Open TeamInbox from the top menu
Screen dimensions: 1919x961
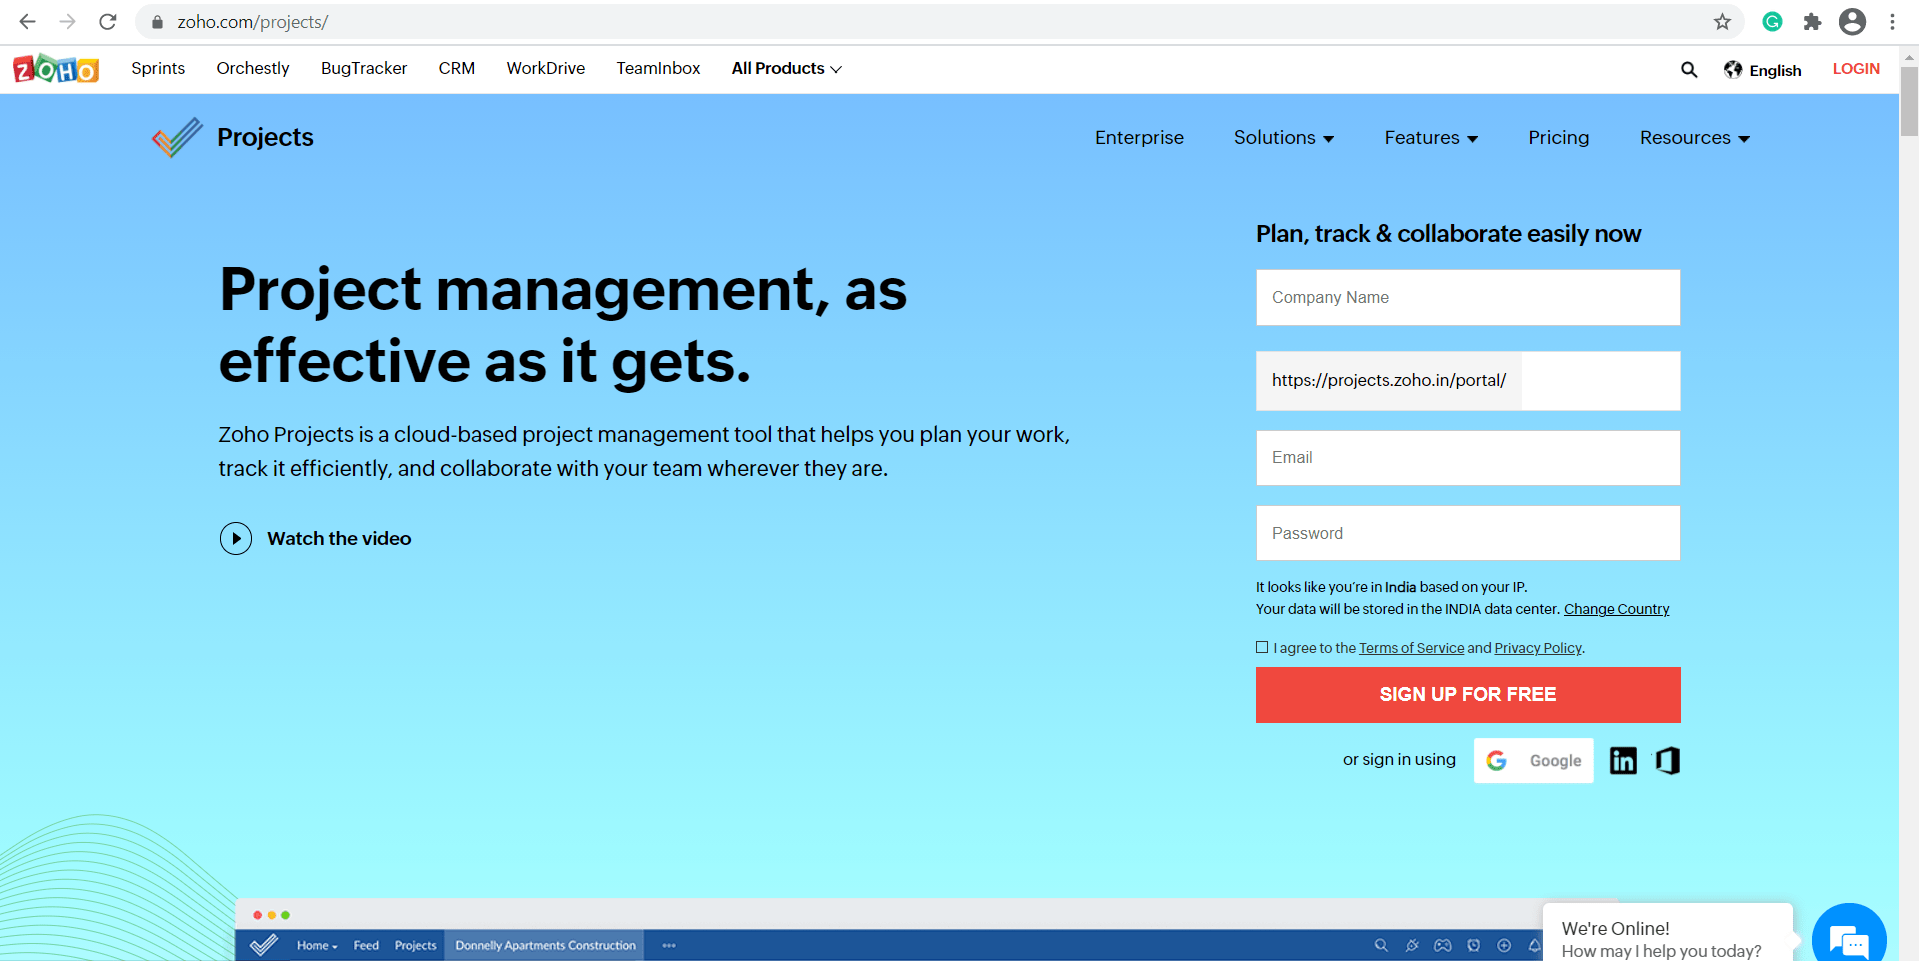[x=658, y=68]
